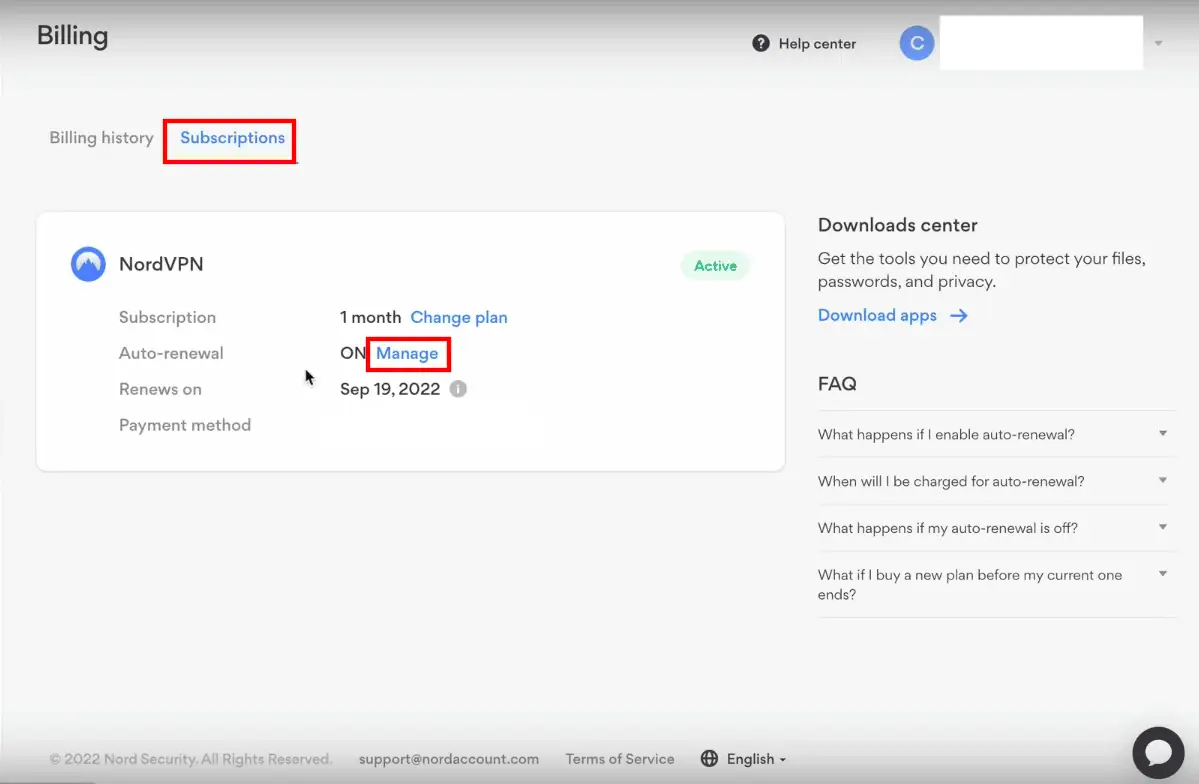Open the Download apps link
The width and height of the screenshot is (1199, 784).
[x=877, y=316]
